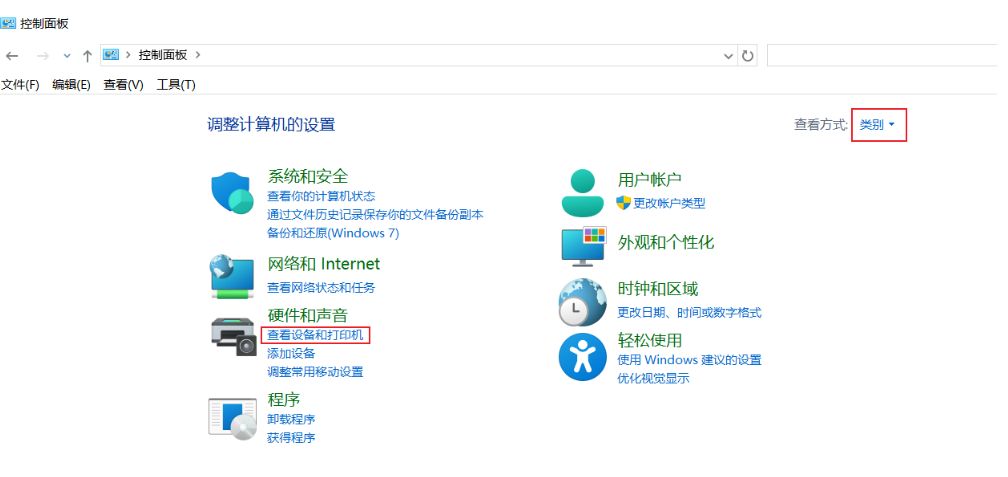
Task: Open the Appearance and Personalization monitor icon
Action: [583, 245]
